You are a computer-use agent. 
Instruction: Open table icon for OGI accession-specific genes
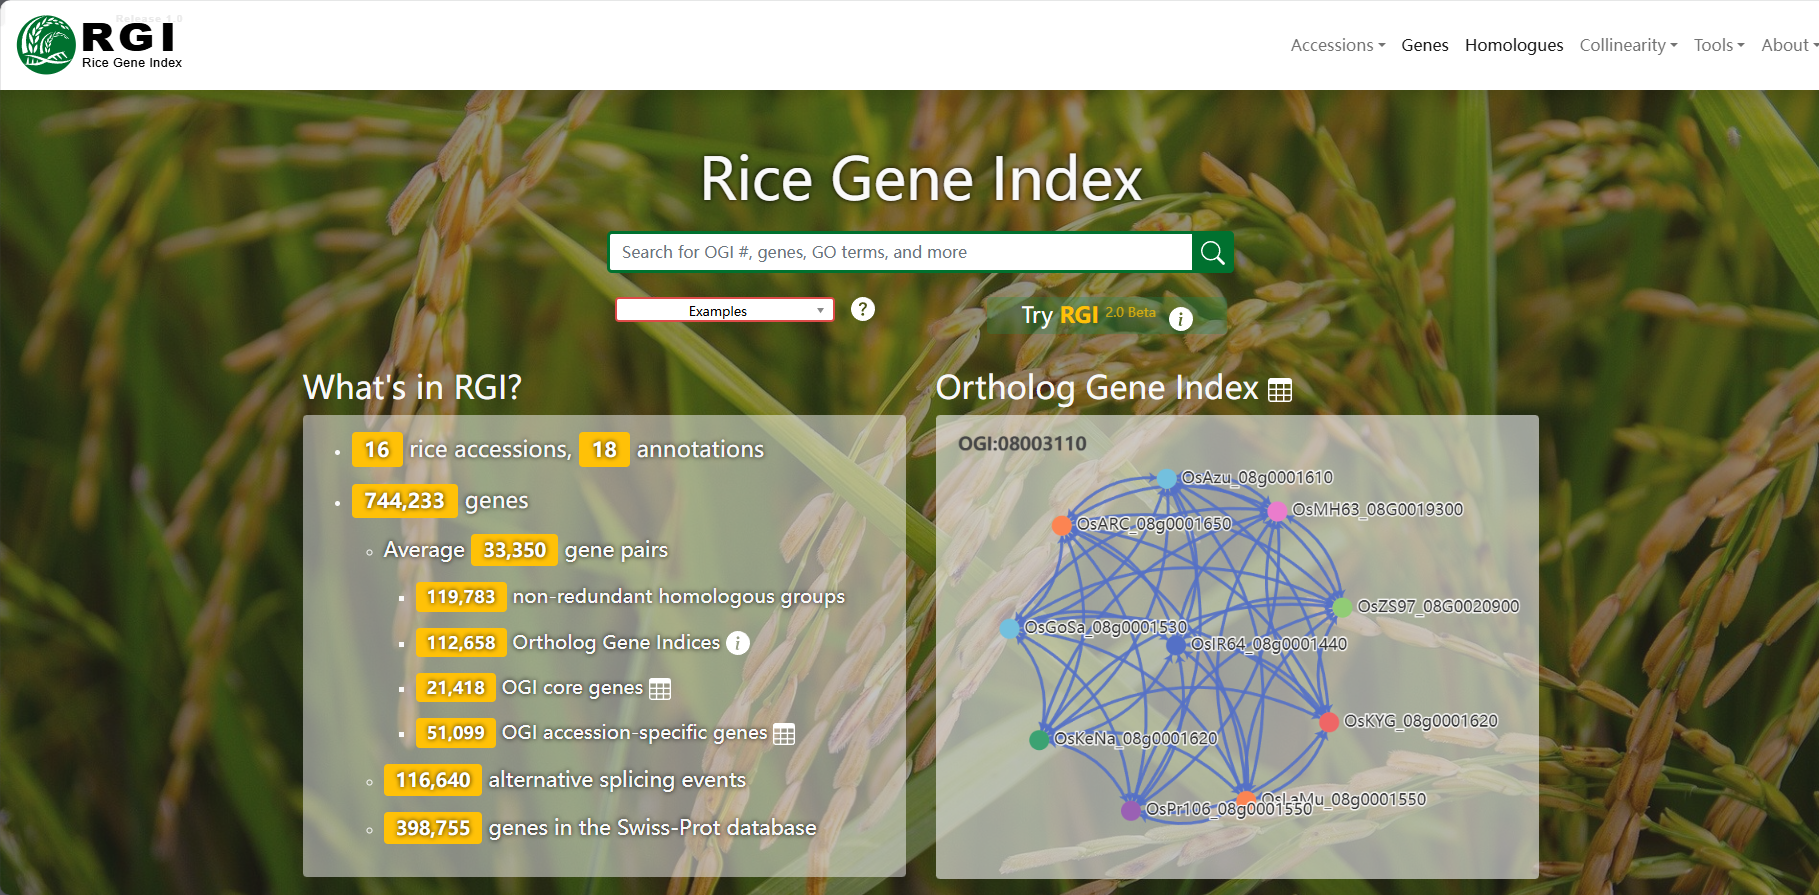coord(784,734)
